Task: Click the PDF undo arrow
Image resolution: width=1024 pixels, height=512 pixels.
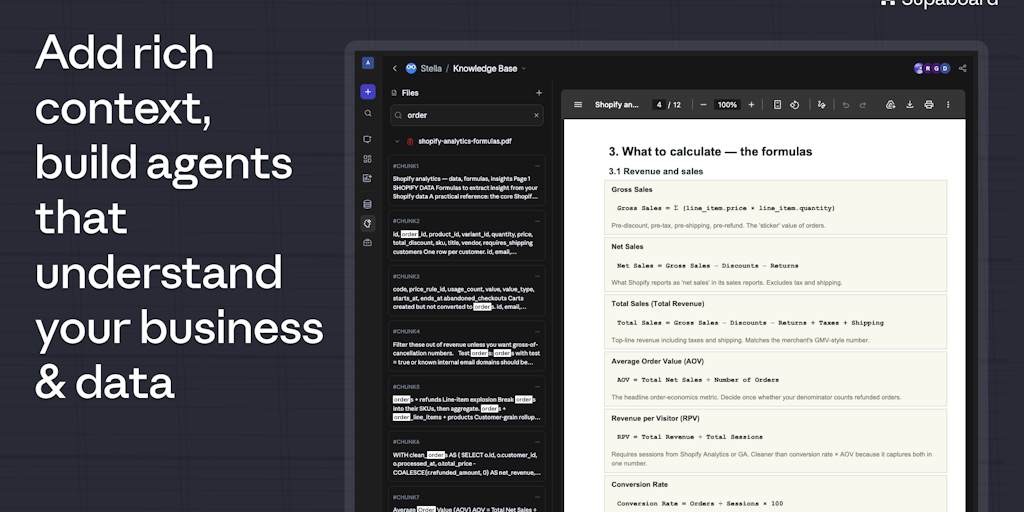Action: coord(846,104)
